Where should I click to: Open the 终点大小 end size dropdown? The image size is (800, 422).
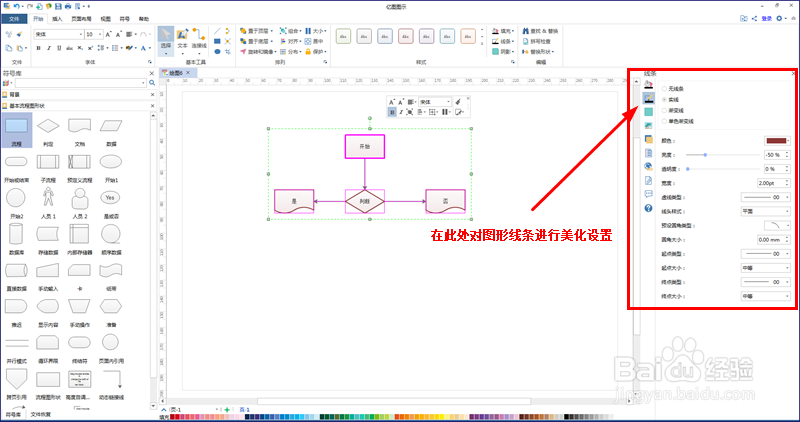(x=765, y=296)
